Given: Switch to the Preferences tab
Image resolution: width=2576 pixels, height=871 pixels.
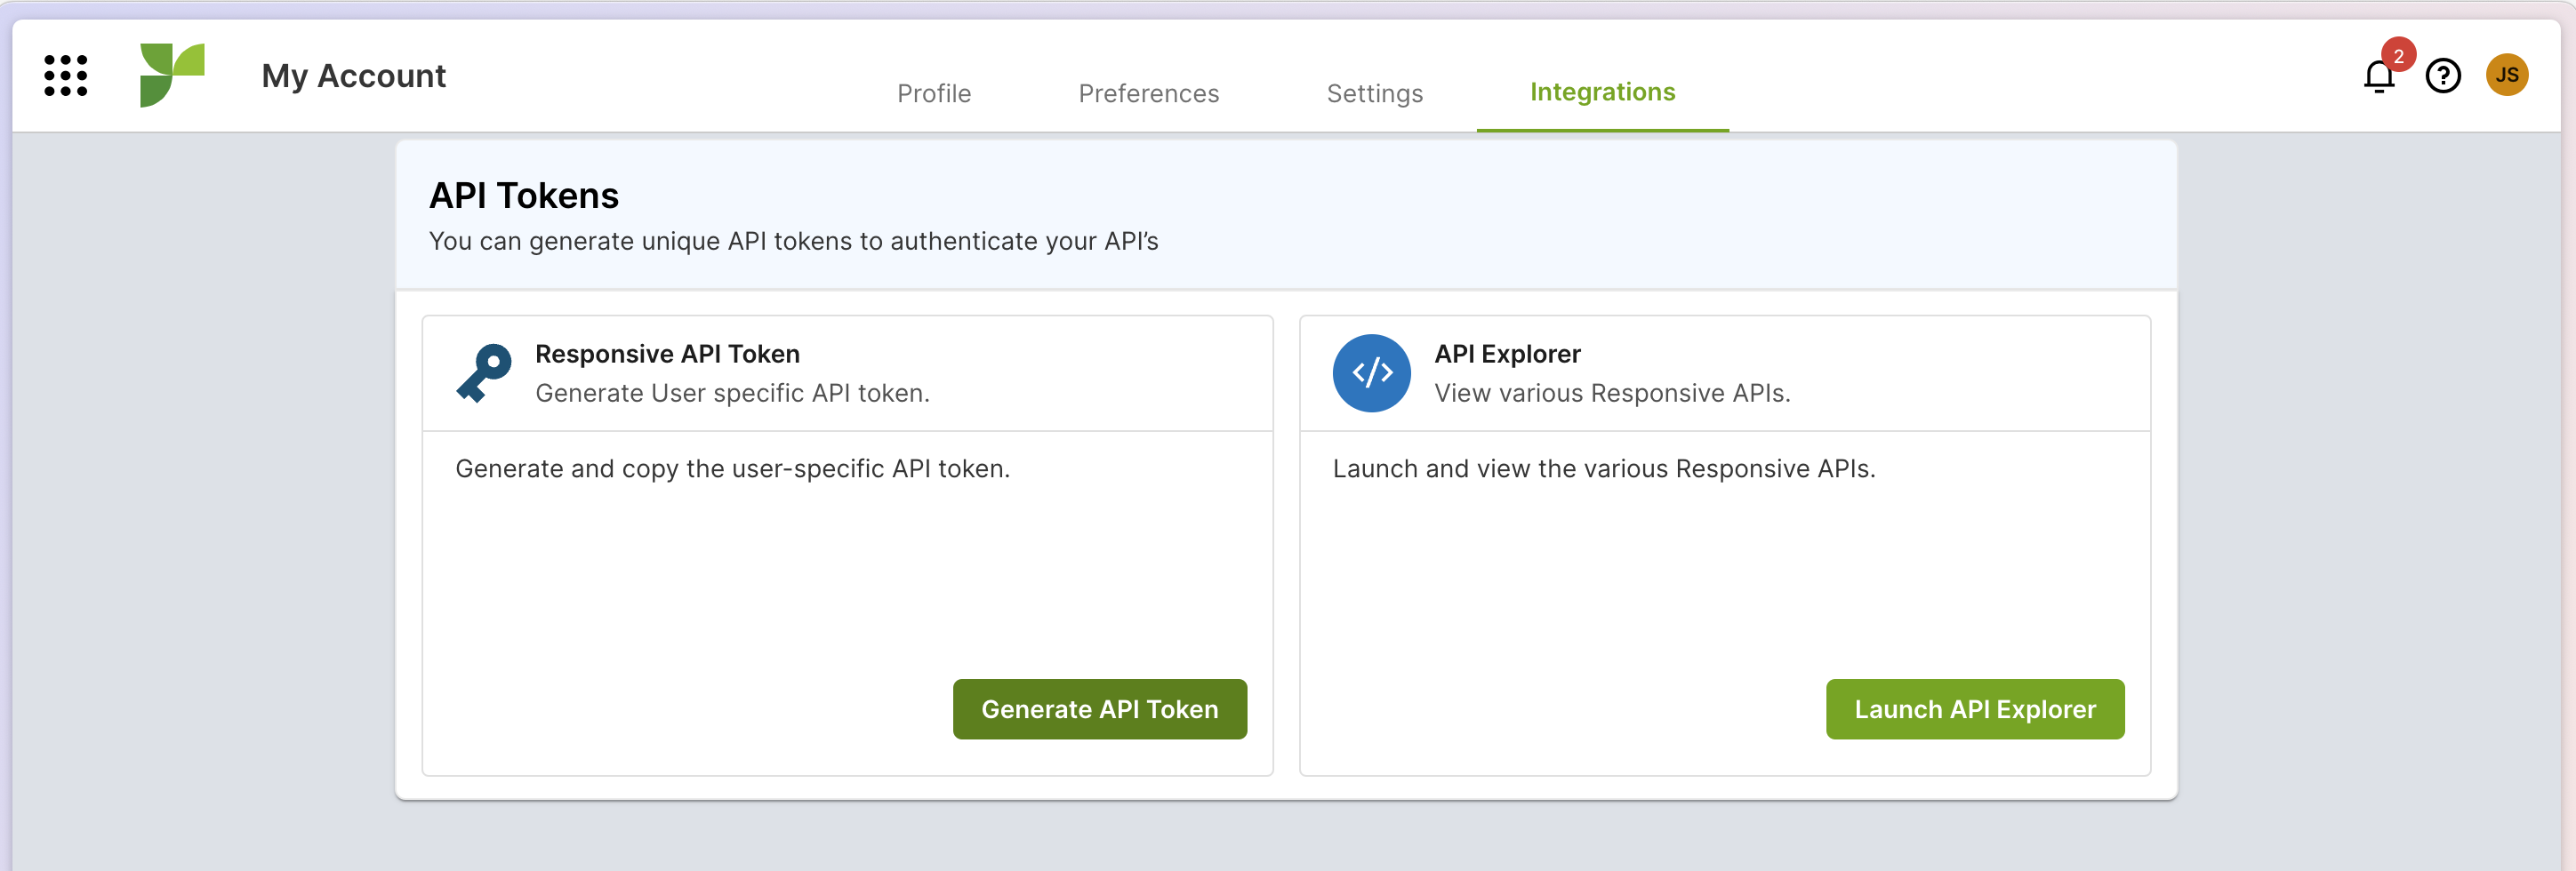Looking at the screenshot, I should click(1148, 93).
